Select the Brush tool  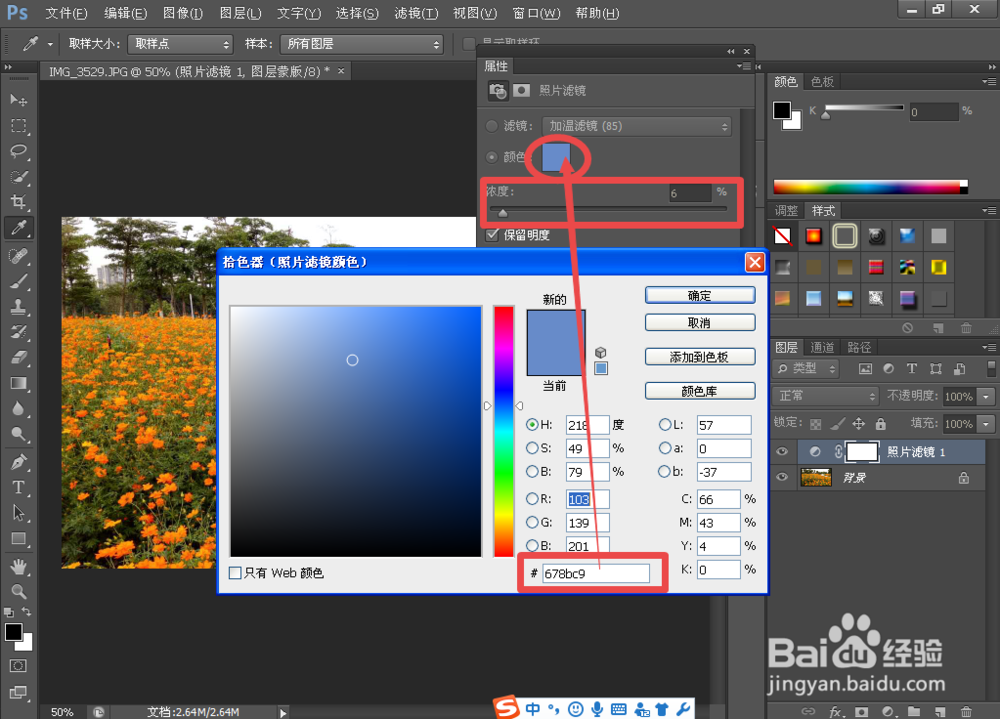[x=18, y=281]
